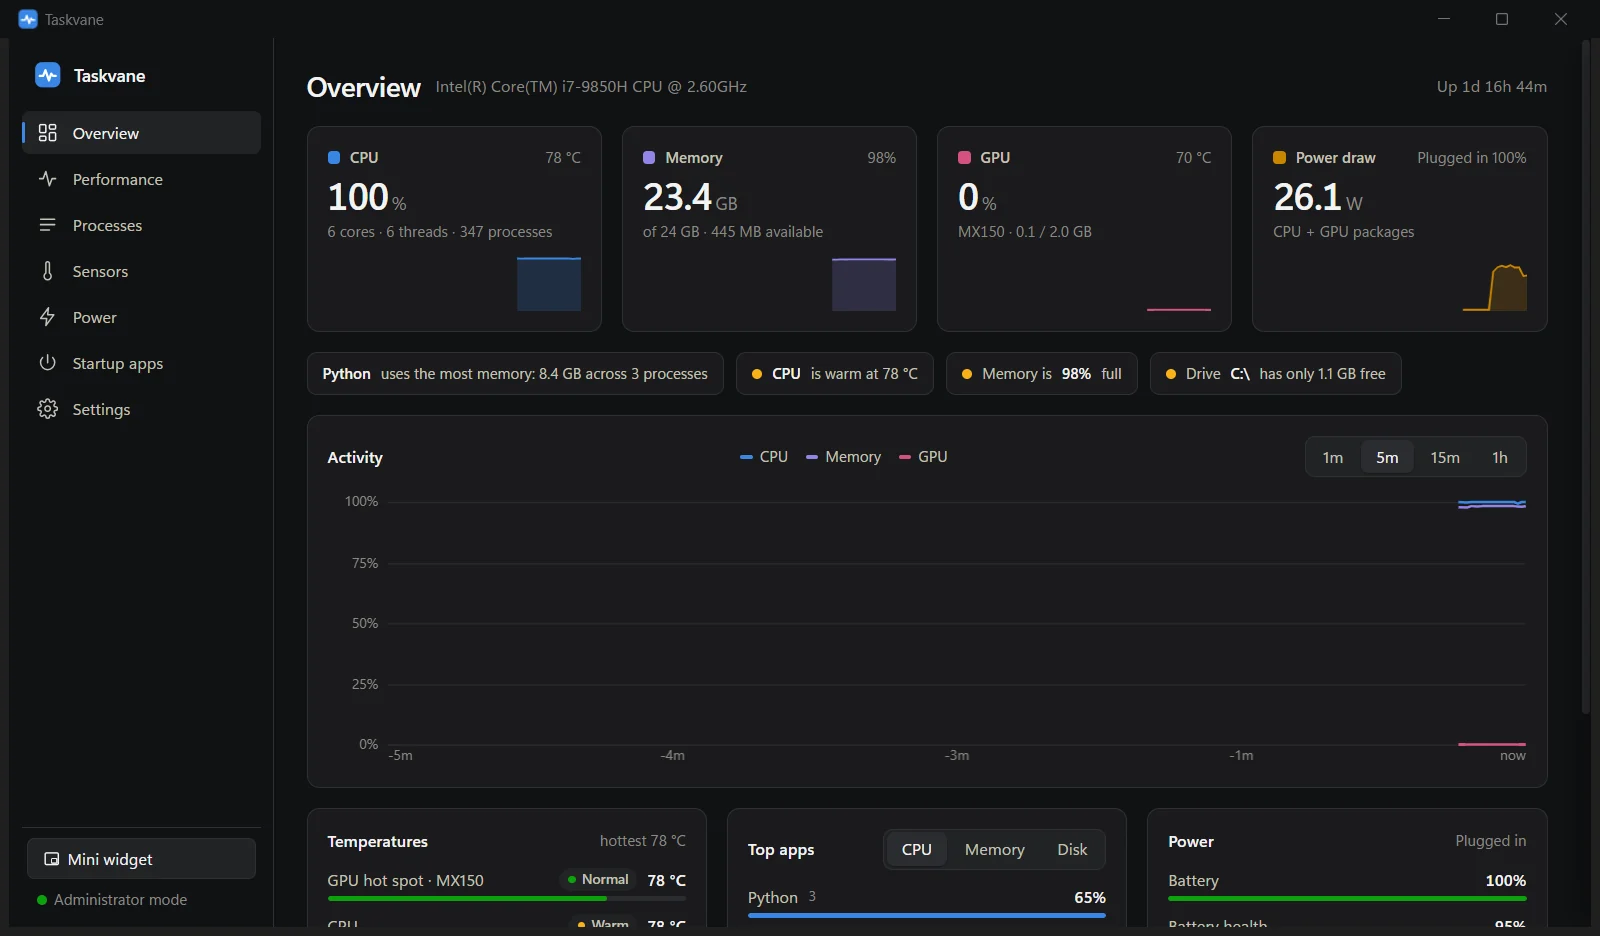The height and width of the screenshot is (936, 1600).
Task: Click the Taskvane logo icon in sidebar
Action: pyautogui.click(x=47, y=75)
